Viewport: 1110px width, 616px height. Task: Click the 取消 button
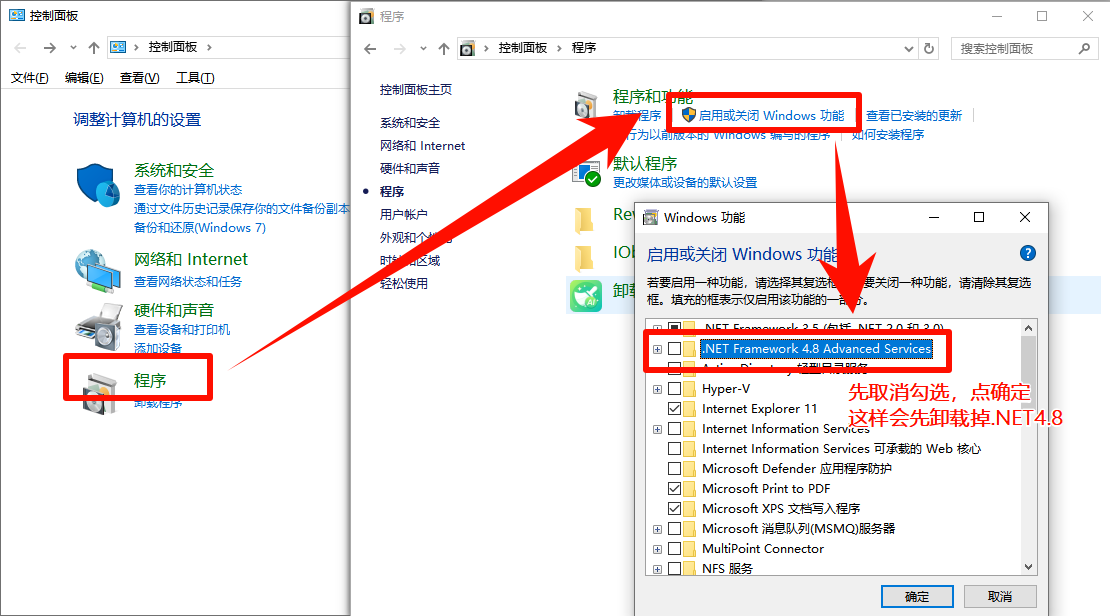pyautogui.click(x=1000, y=596)
